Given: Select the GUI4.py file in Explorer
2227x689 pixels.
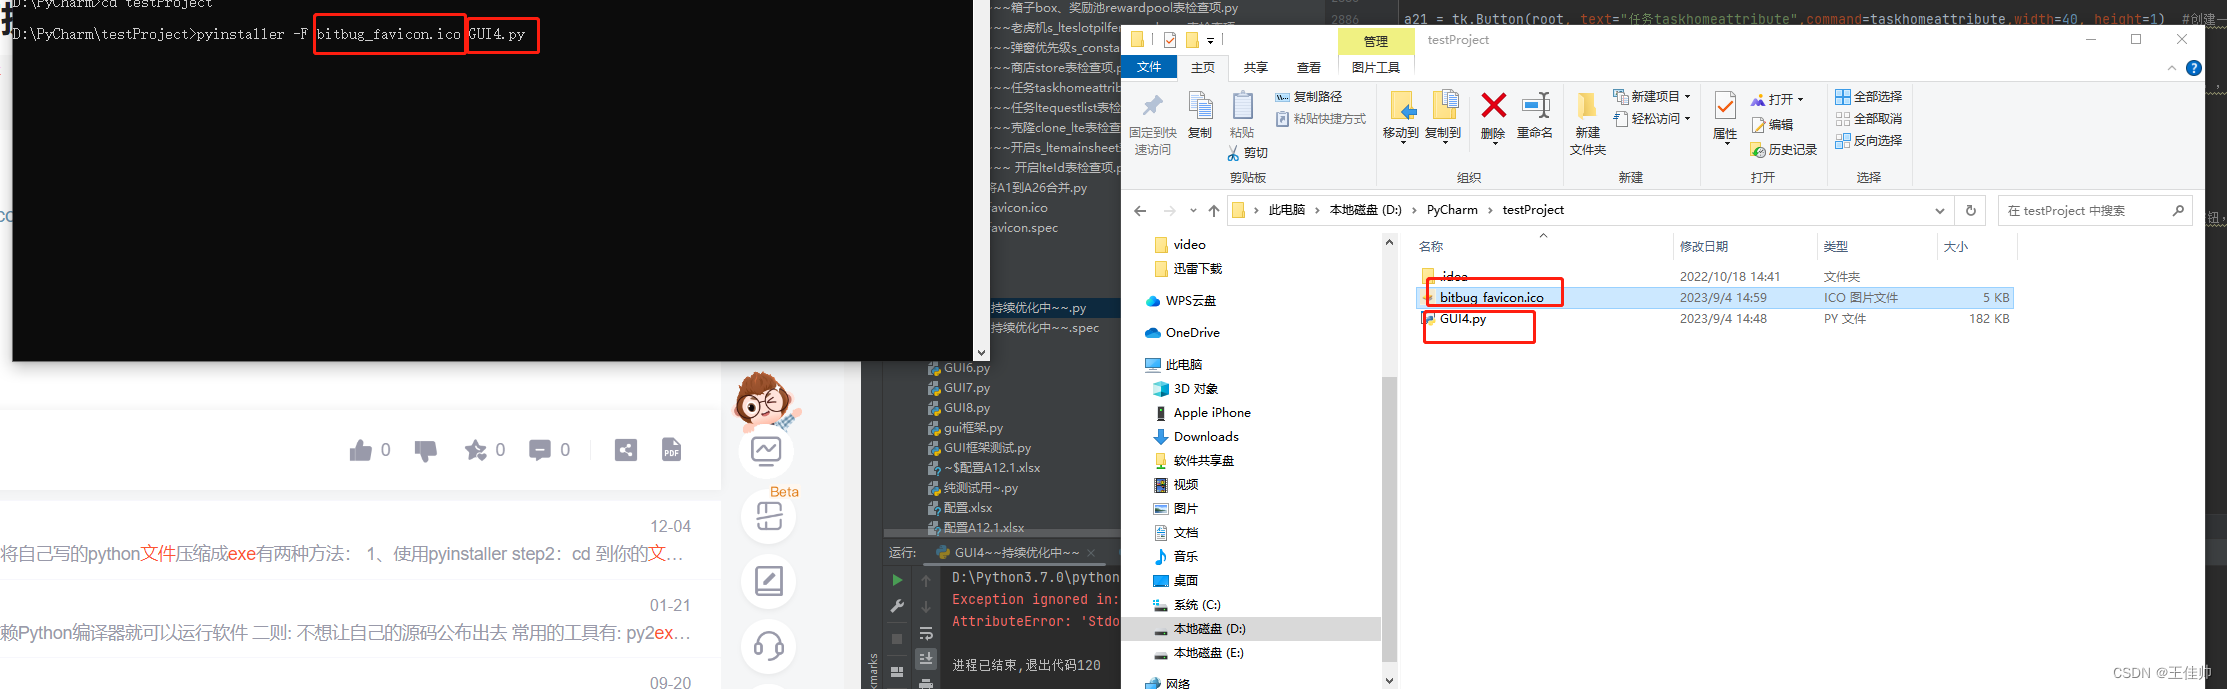Looking at the screenshot, I should point(1463,319).
